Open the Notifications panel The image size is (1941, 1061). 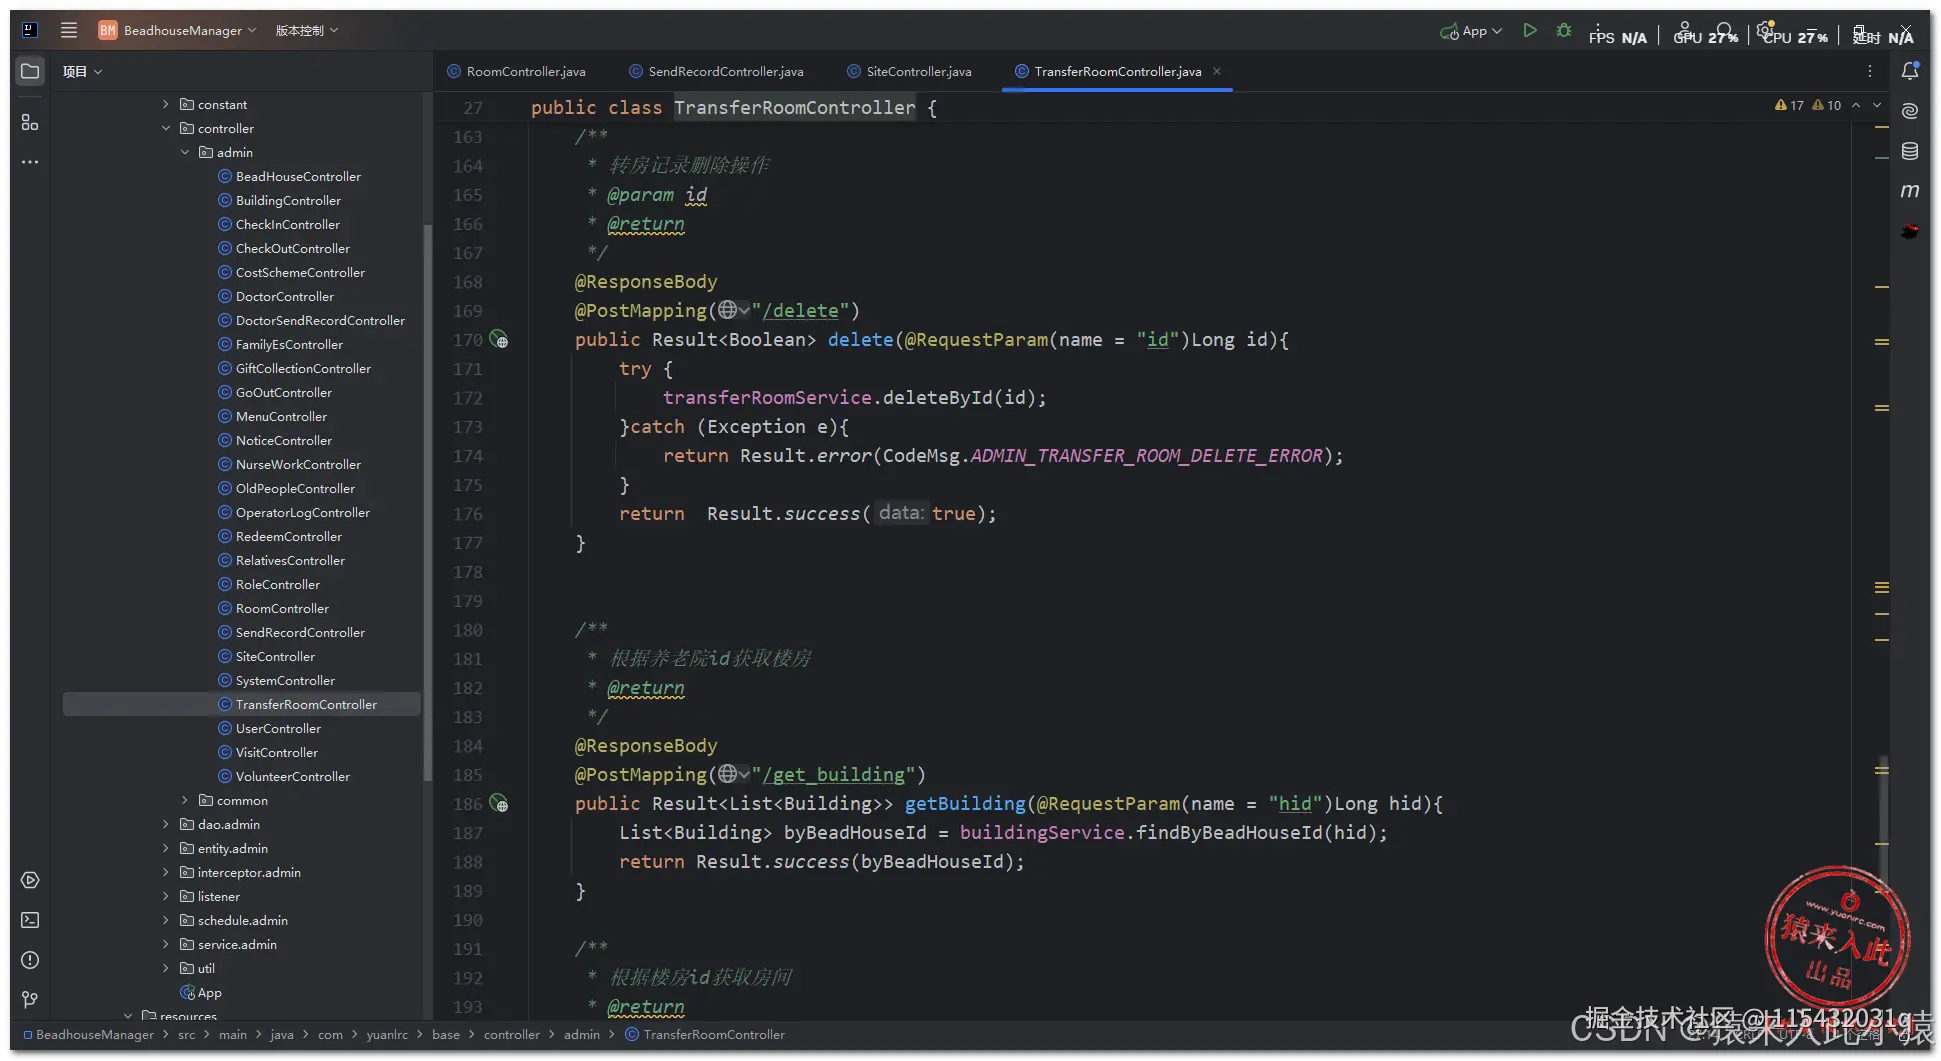pos(1909,71)
